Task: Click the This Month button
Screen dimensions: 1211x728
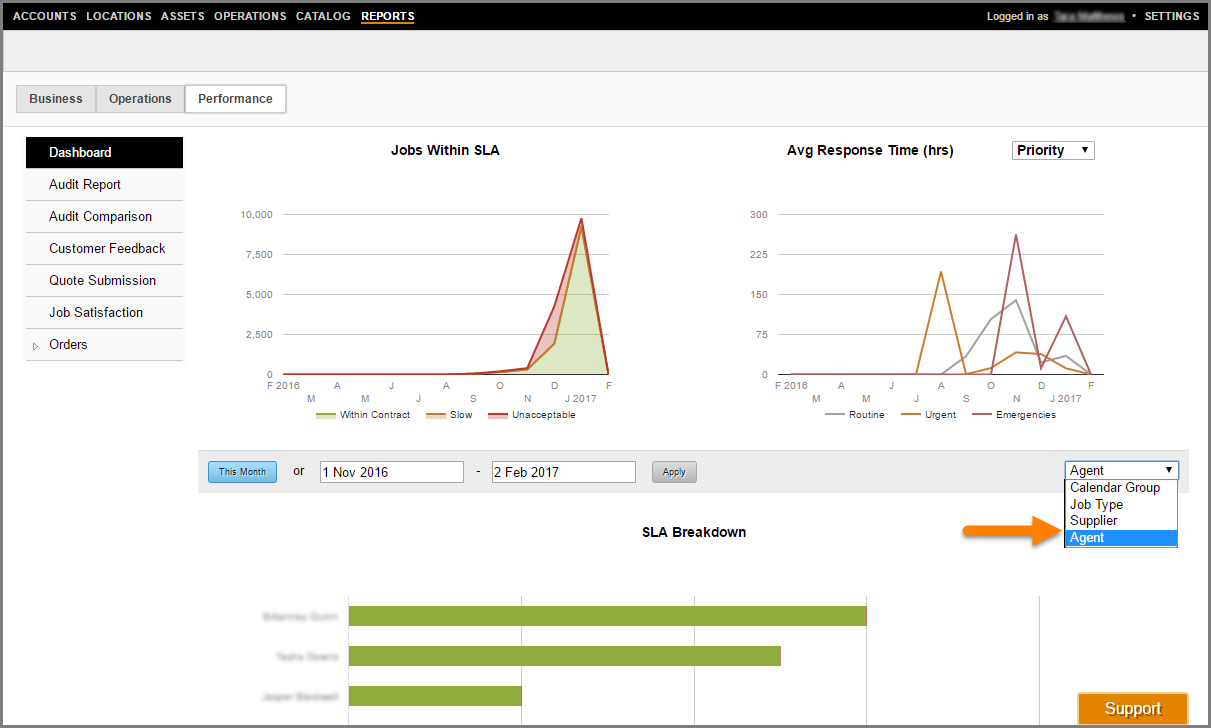Action: tap(242, 472)
